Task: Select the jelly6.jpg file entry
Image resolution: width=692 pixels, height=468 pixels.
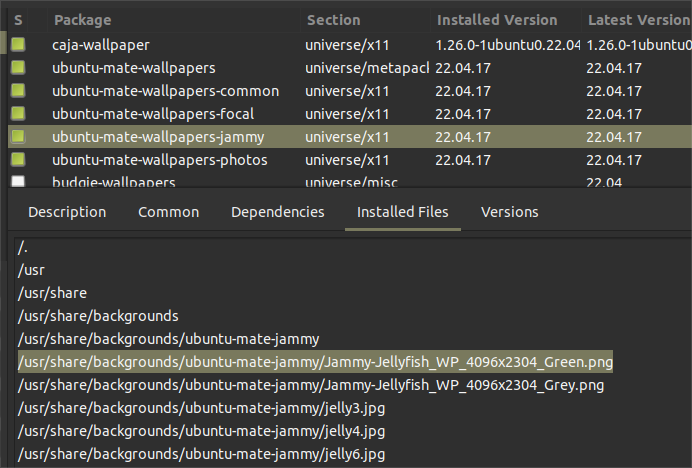Action: [x=201, y=454]
